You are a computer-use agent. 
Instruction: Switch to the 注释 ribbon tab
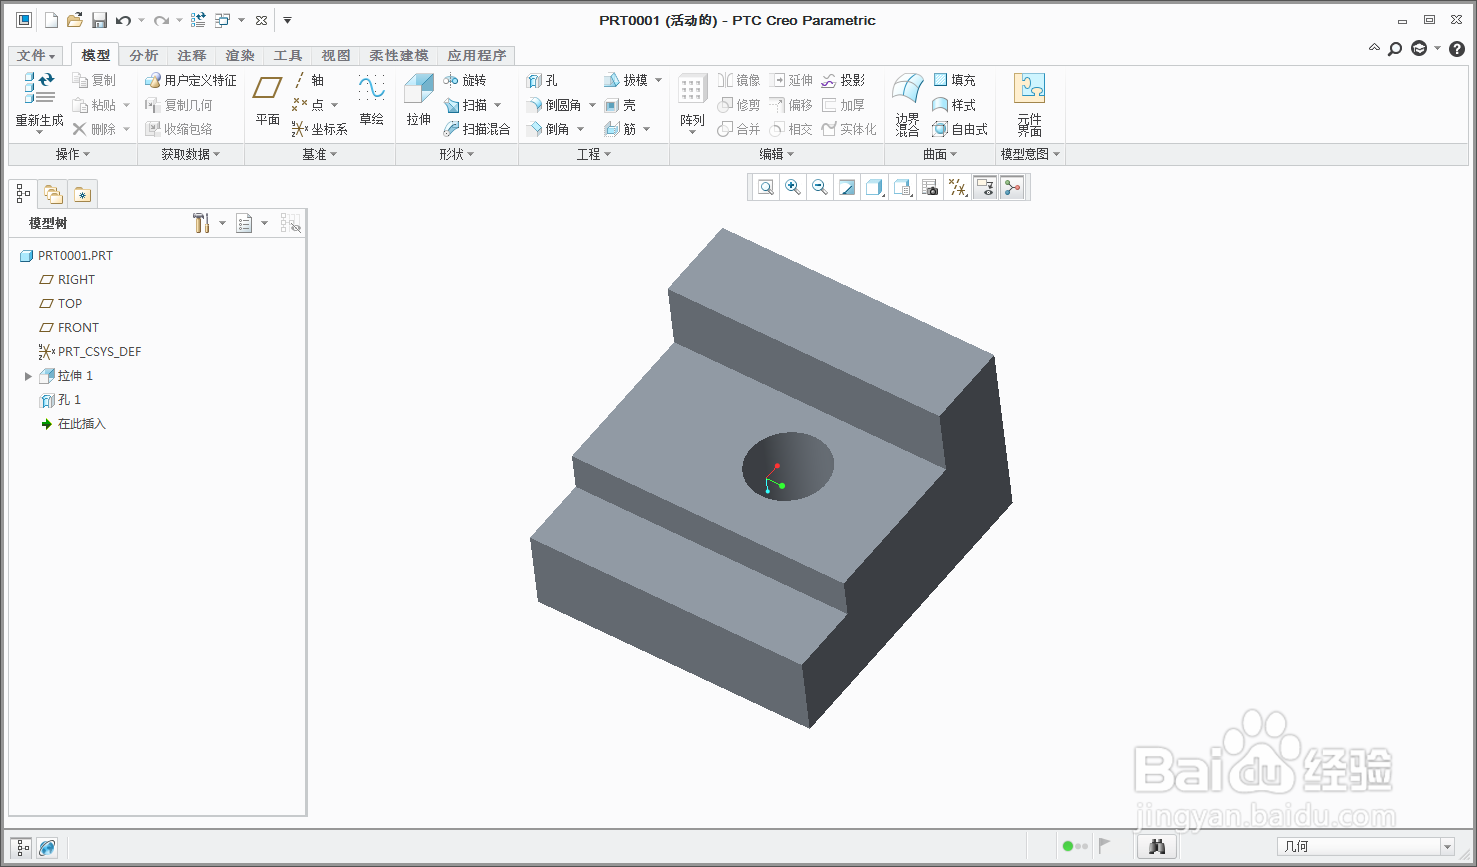(192, 55)
